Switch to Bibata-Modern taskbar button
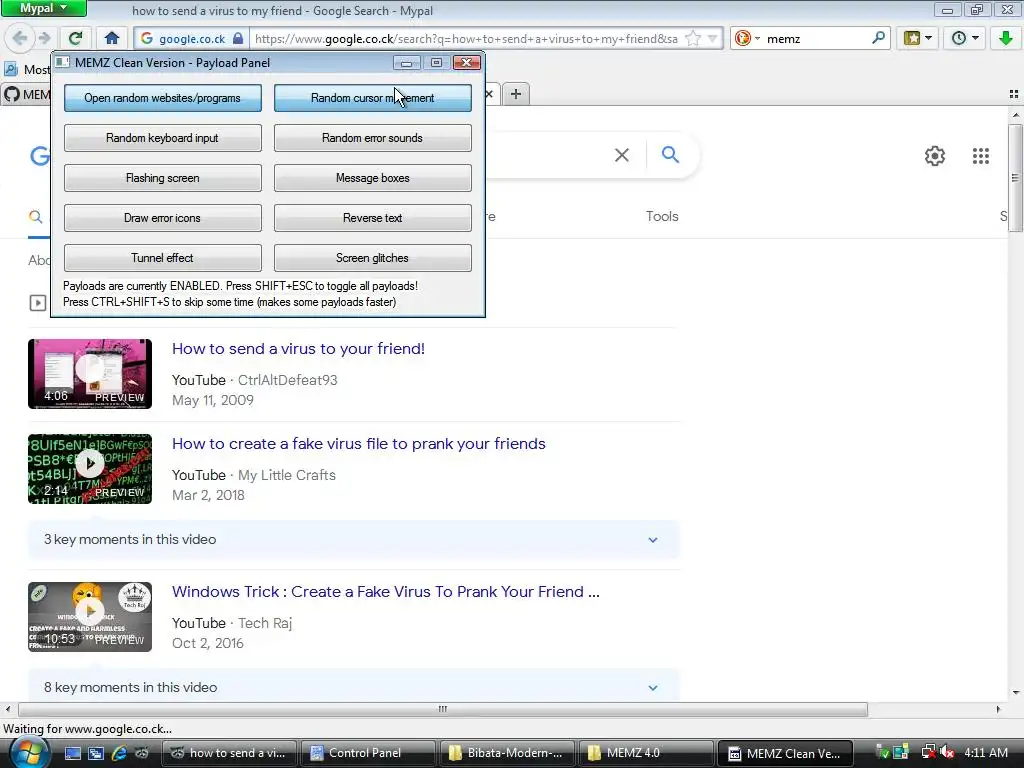 [507, 753]
